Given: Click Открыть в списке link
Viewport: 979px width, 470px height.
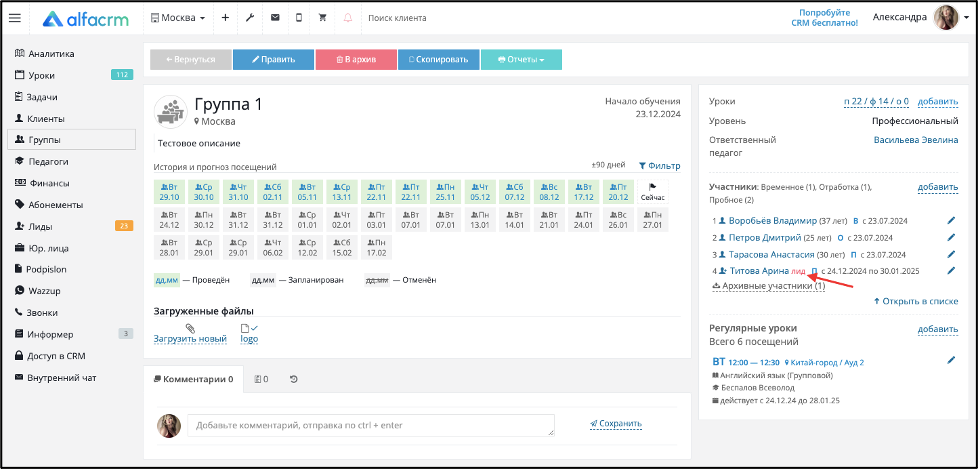Looking at the screenshot, I should coord(916,301).
